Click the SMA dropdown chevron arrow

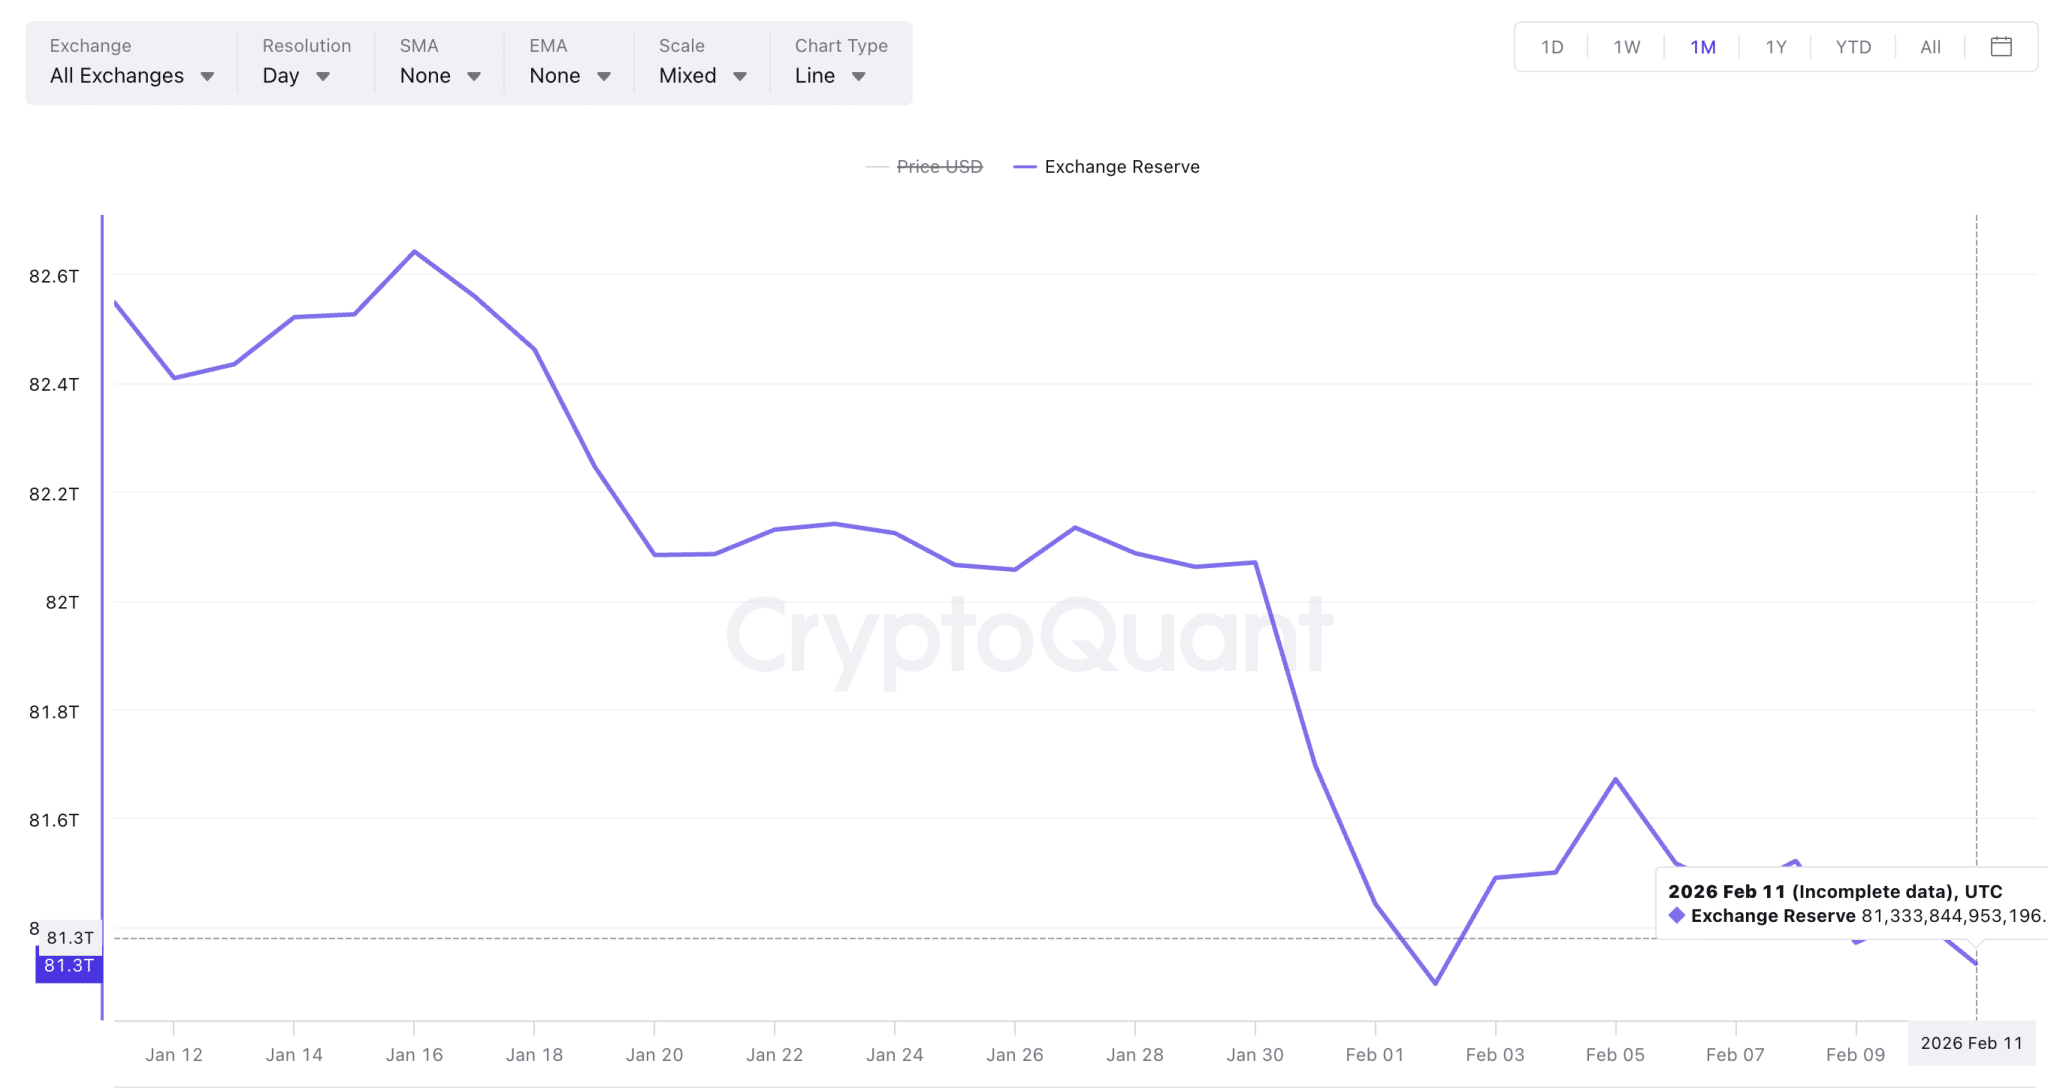pyautogui.click(x=473, y=76)
